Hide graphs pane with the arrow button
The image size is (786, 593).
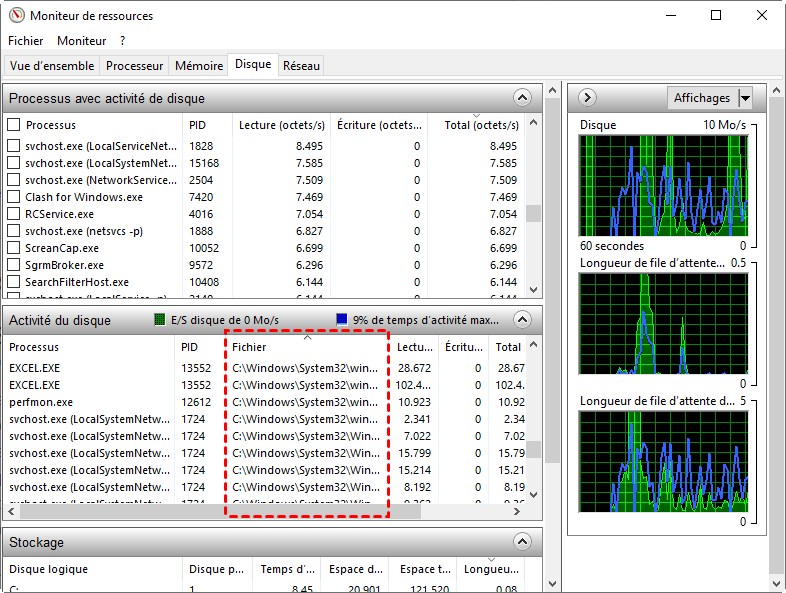click(x=588, y=98)
